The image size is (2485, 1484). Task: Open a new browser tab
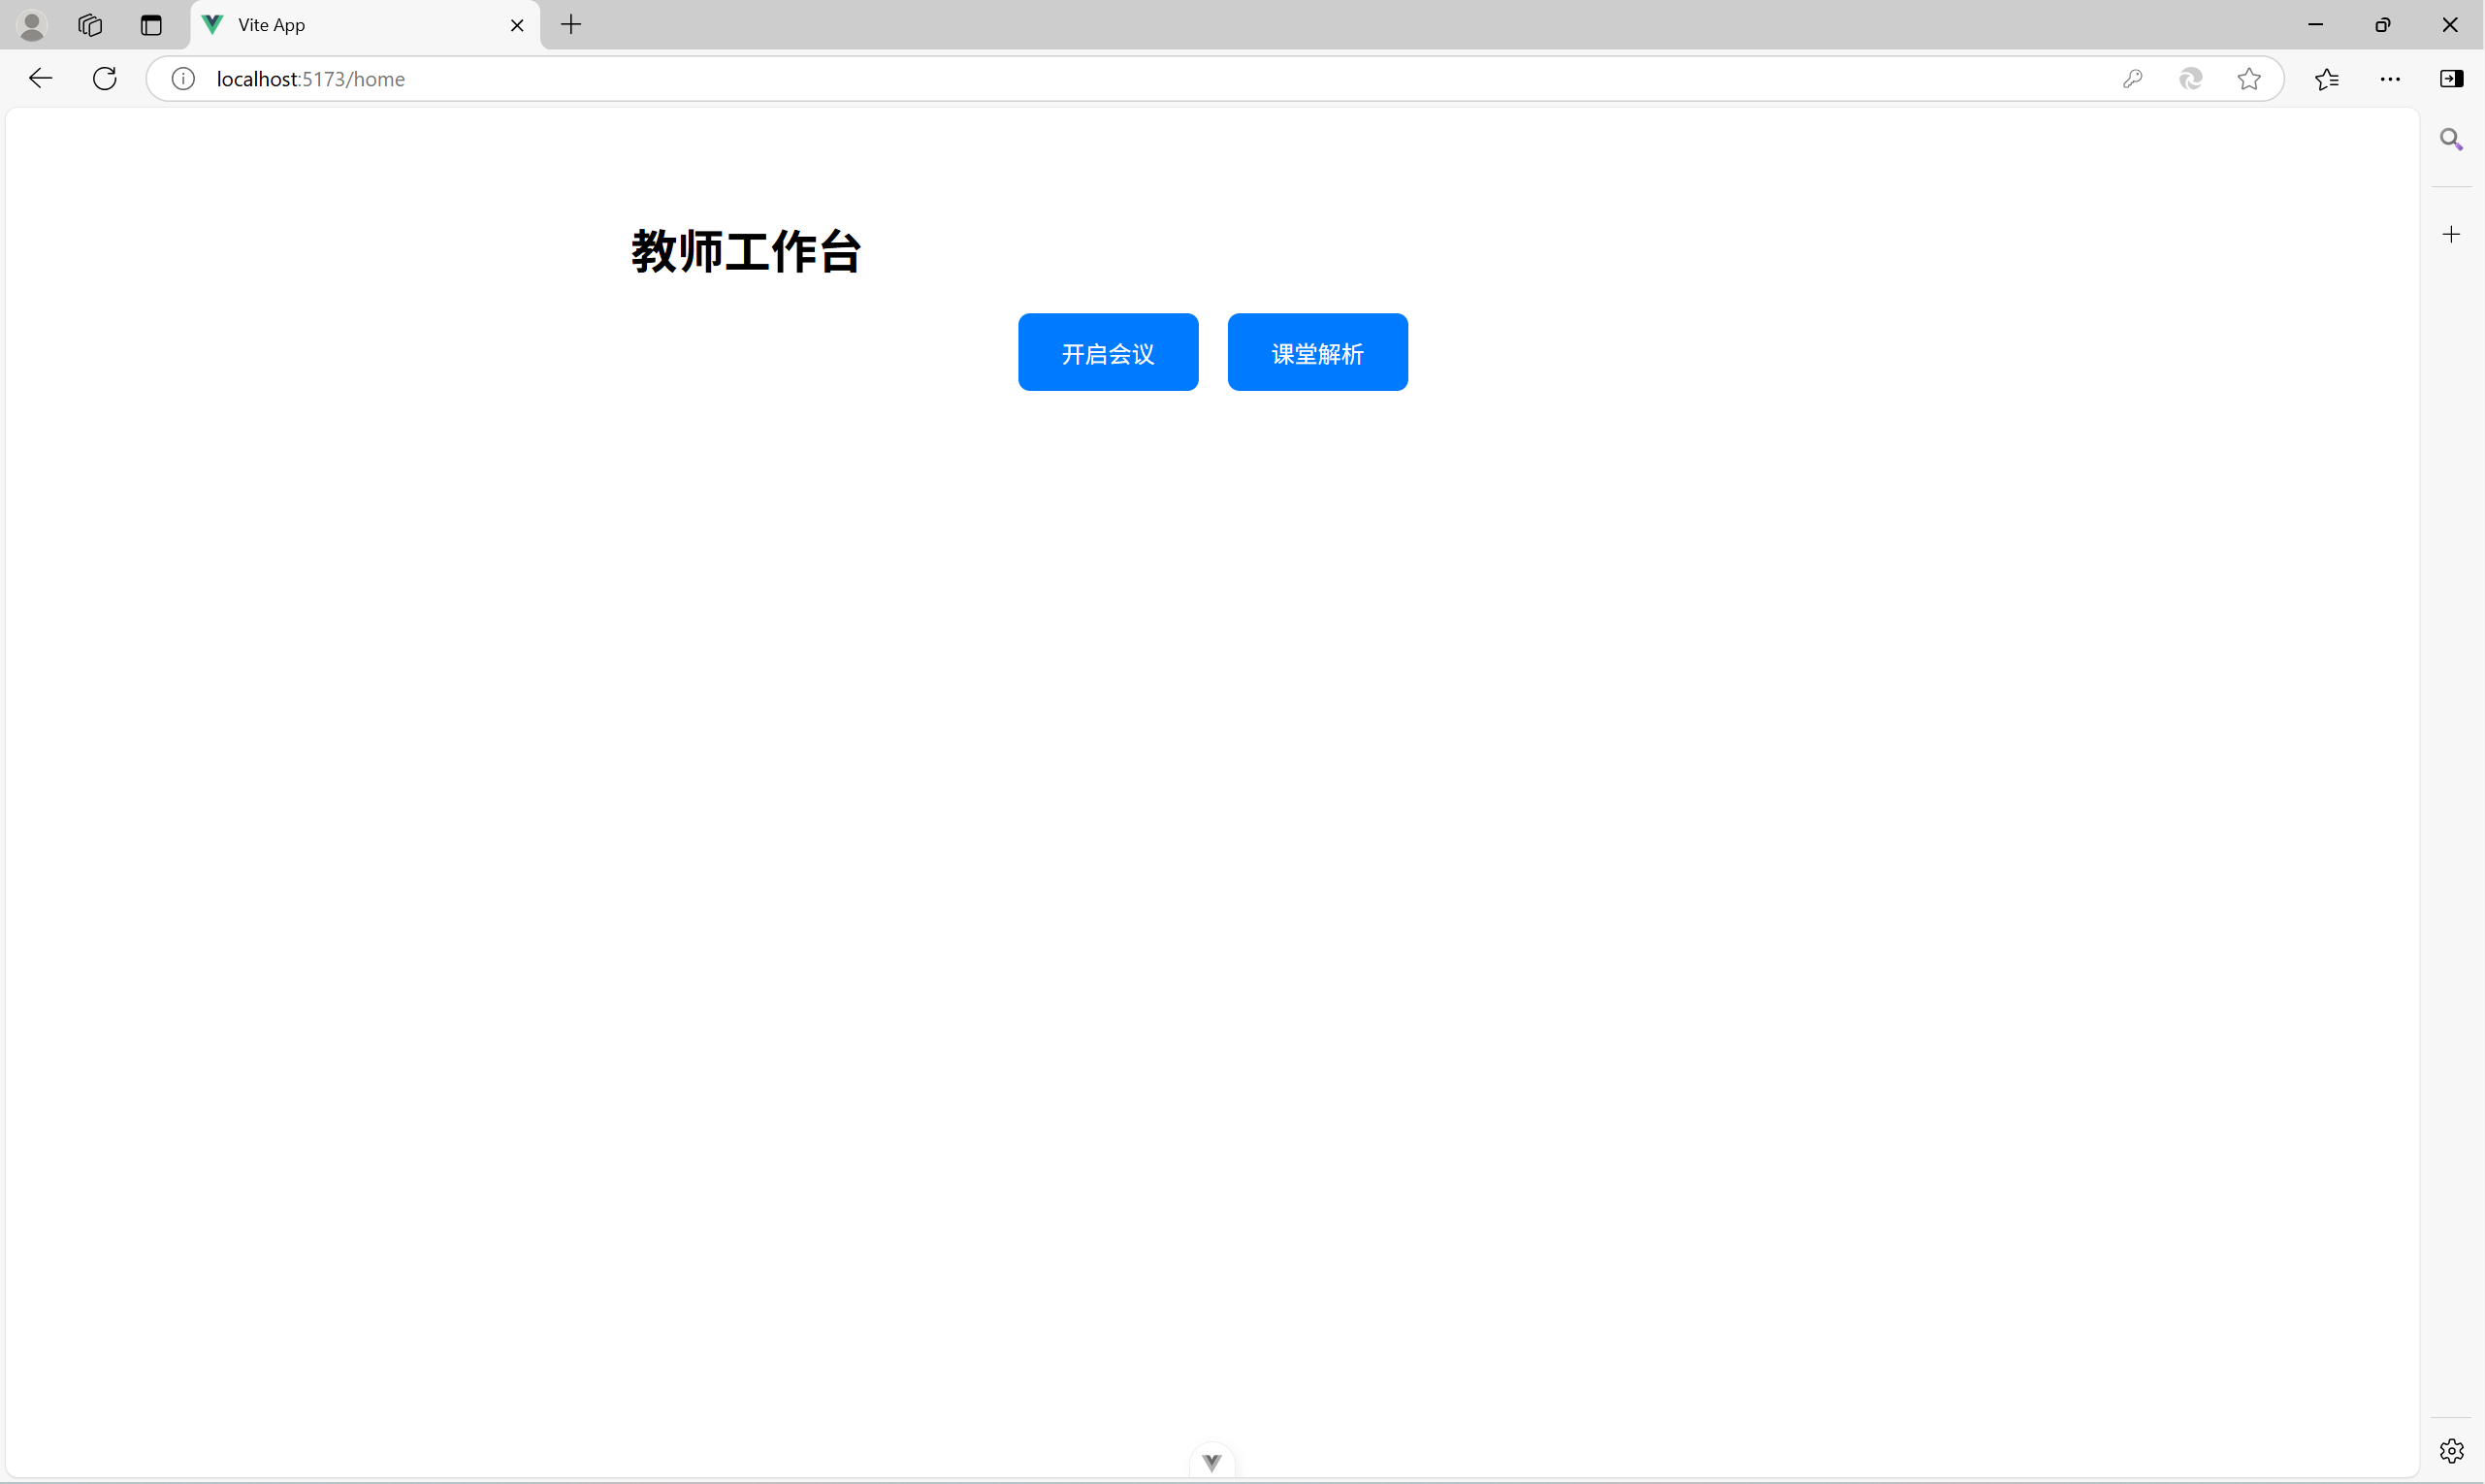(571, 25)
